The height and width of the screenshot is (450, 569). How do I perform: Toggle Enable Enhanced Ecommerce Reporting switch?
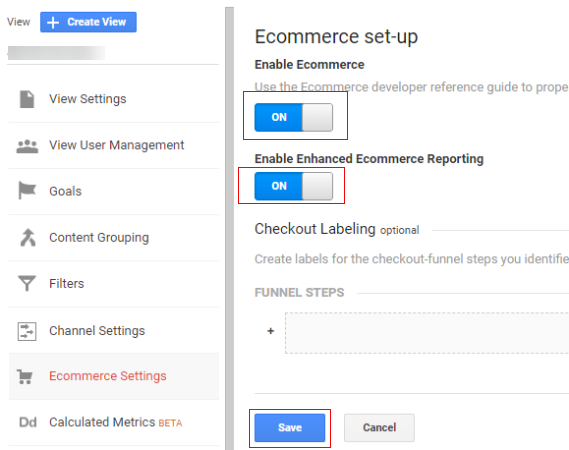(294, 186)
